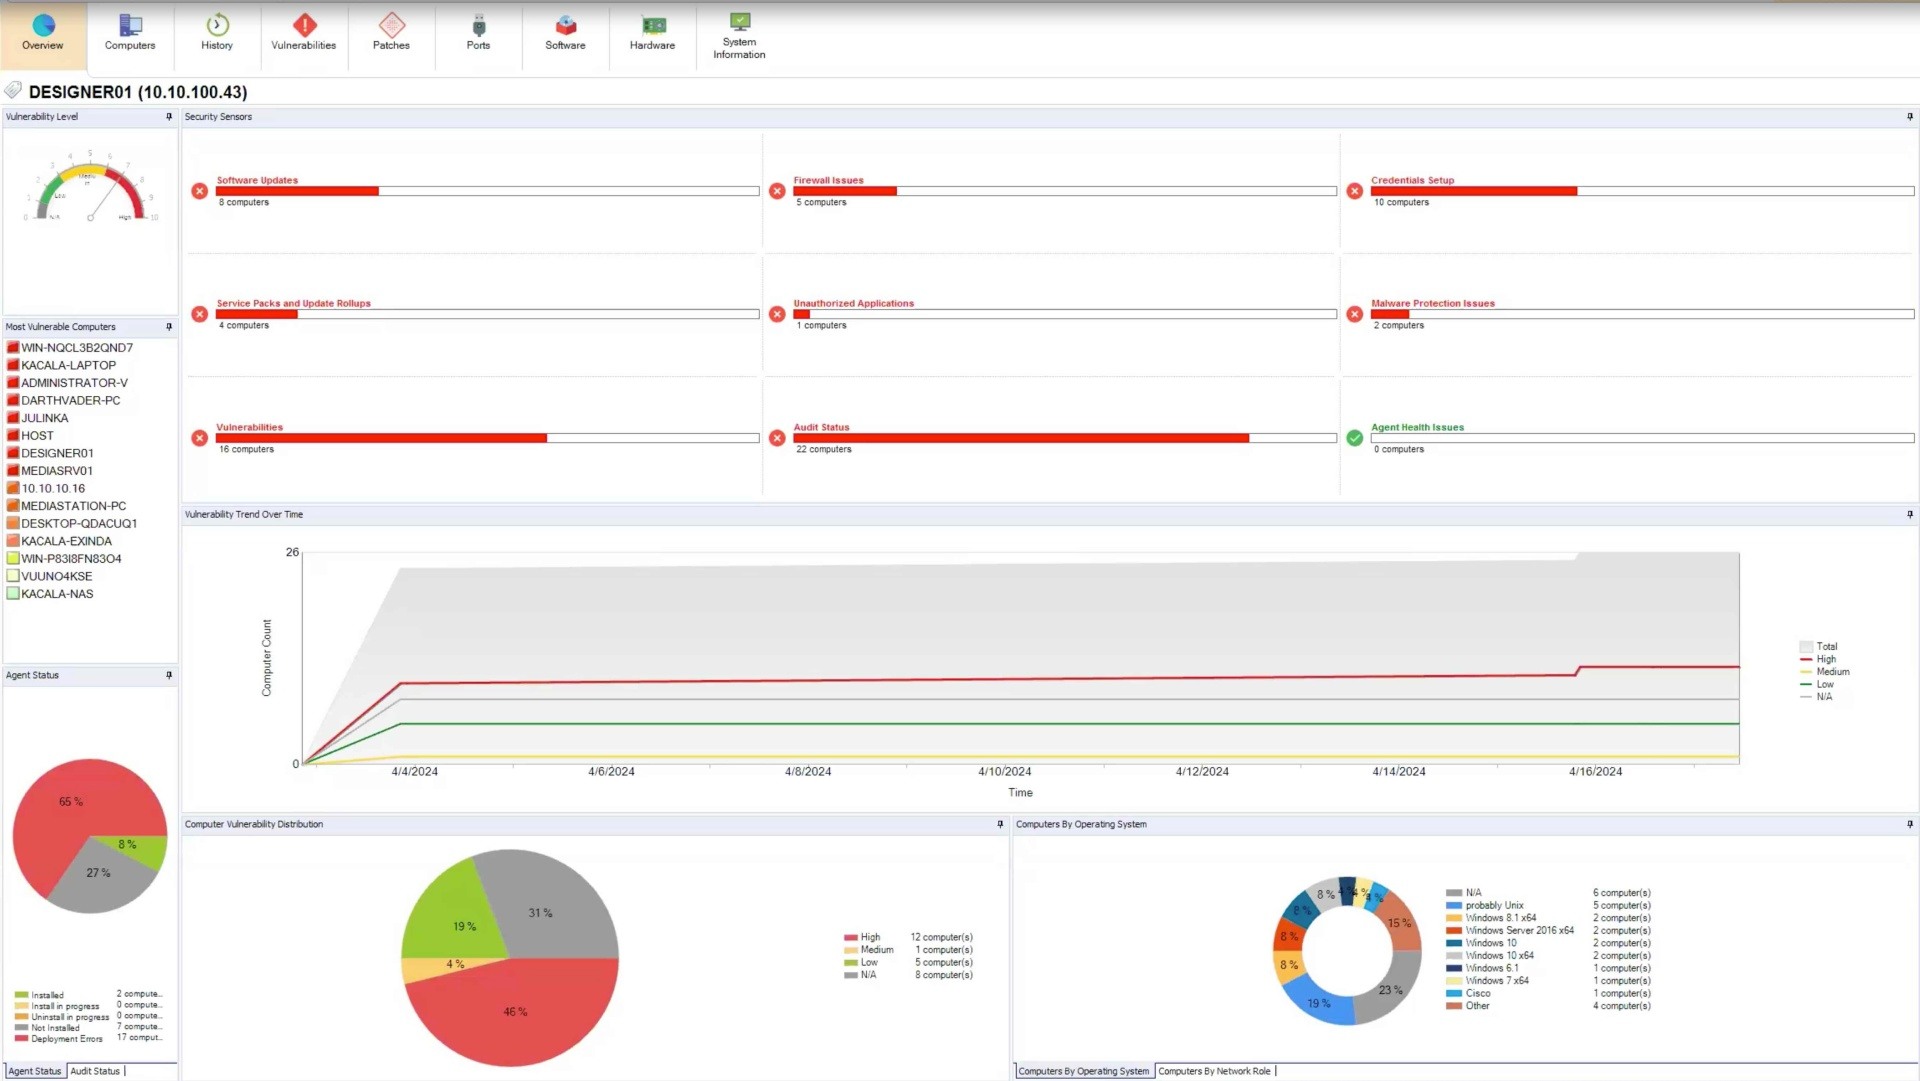
Task: Switch to the Audit Status tab
Action: pos(95,1070)
